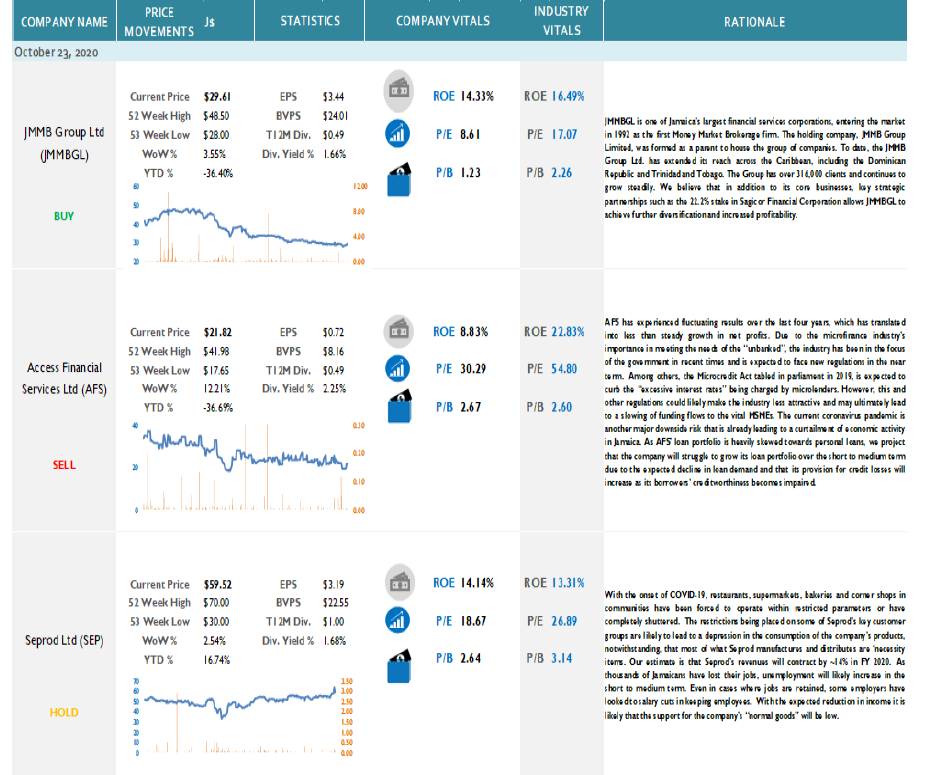Click the blue wallet icon beside P/B 2.67

tap(399, 406)
